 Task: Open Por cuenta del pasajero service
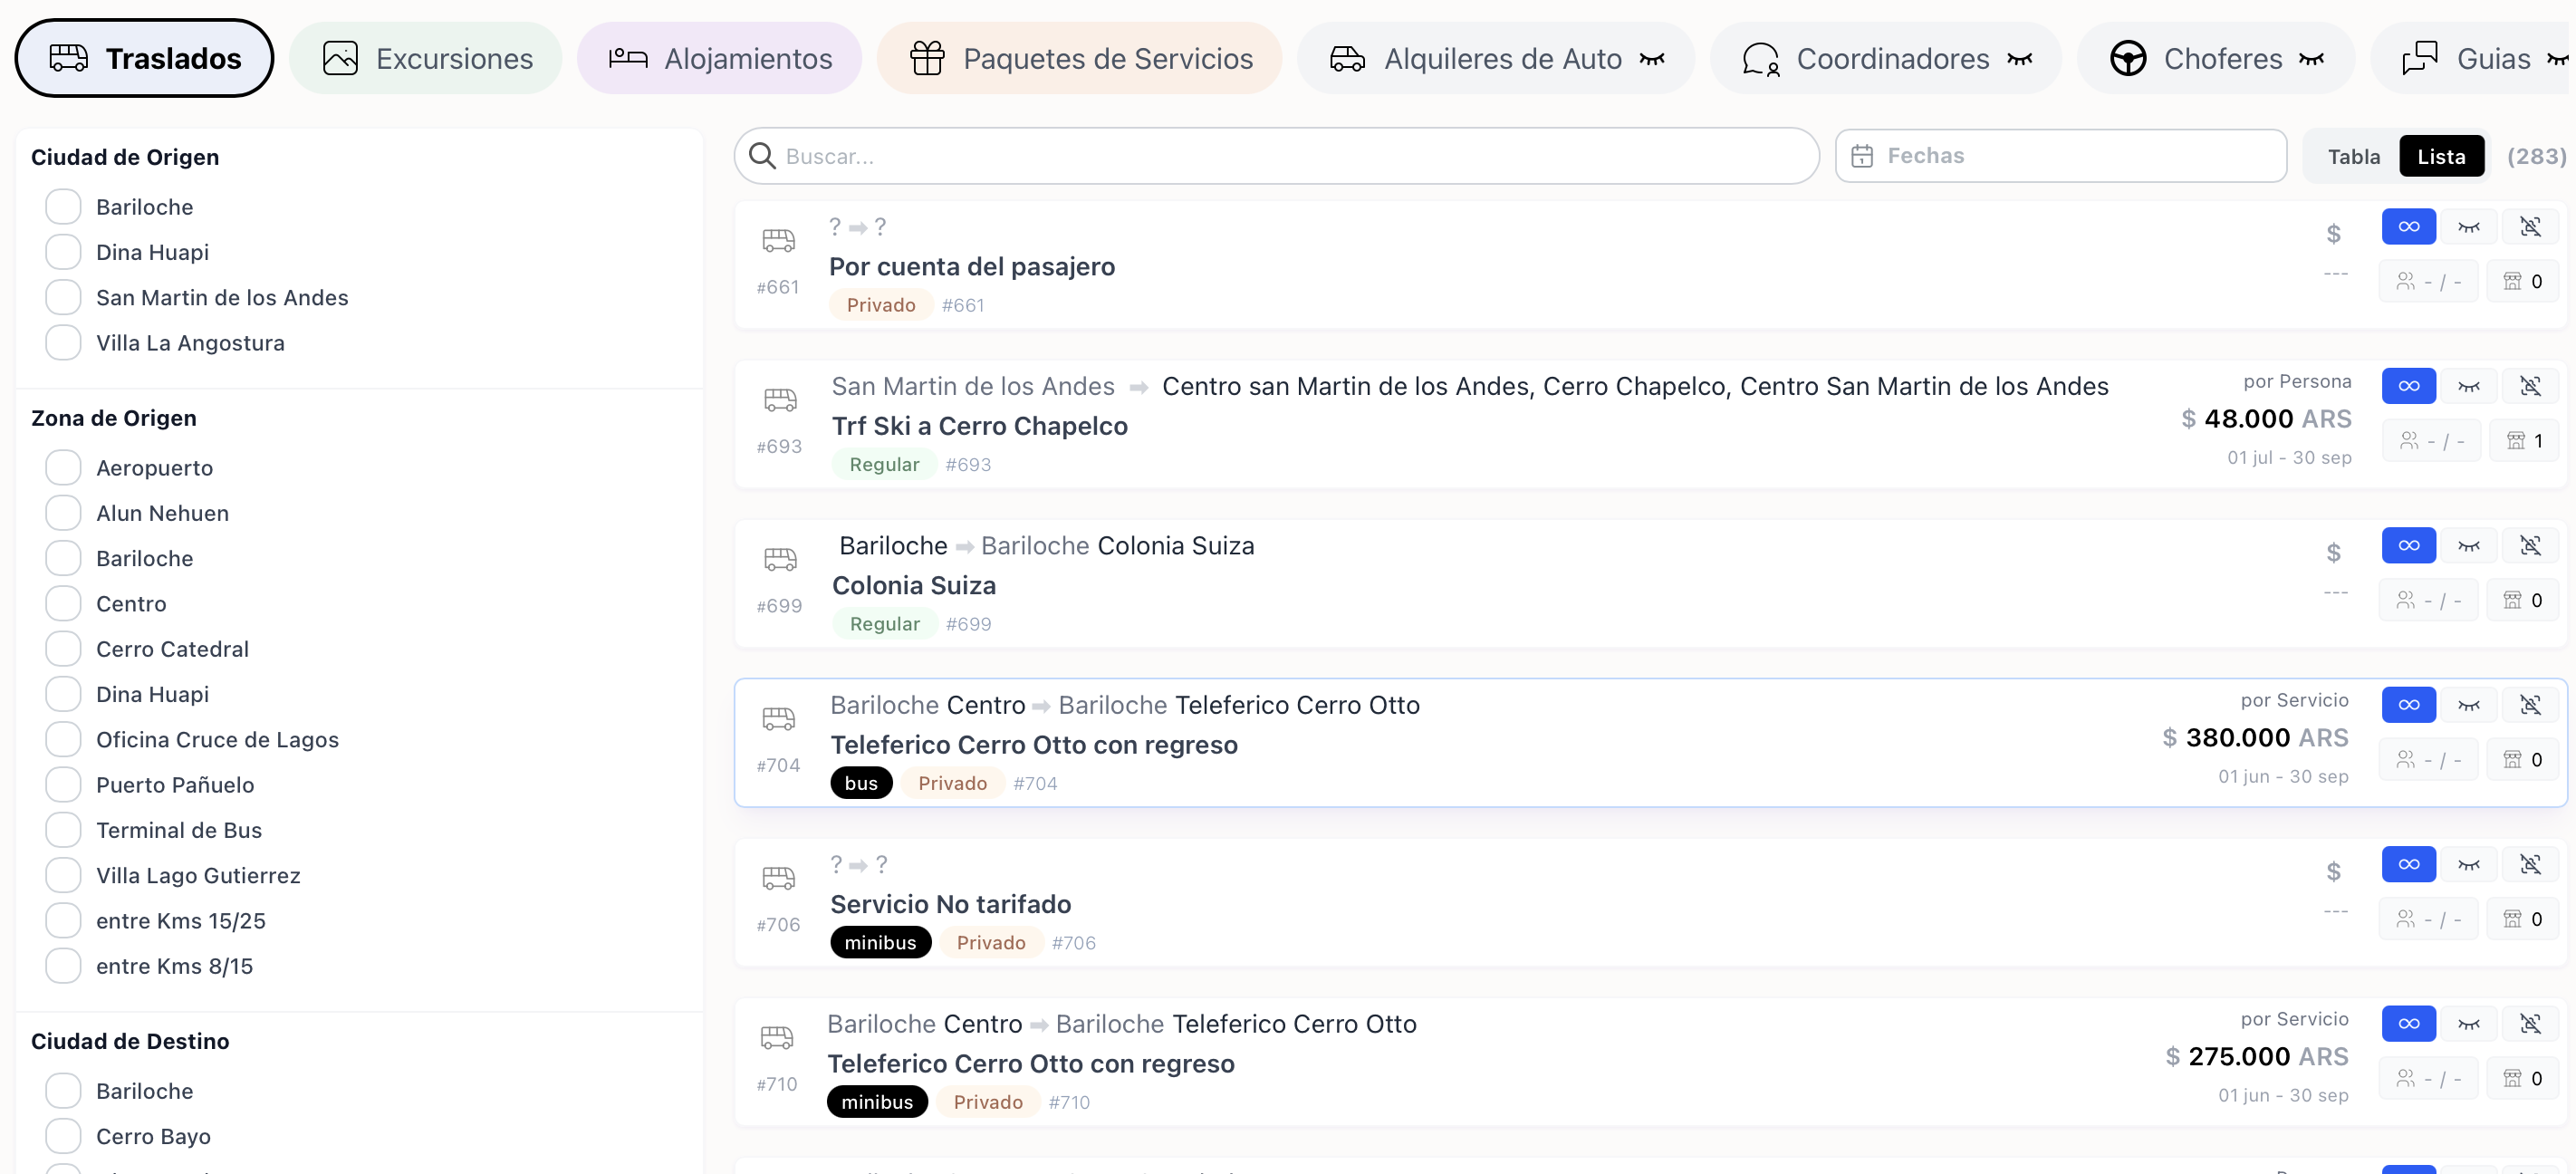click(x=971, y=267)
